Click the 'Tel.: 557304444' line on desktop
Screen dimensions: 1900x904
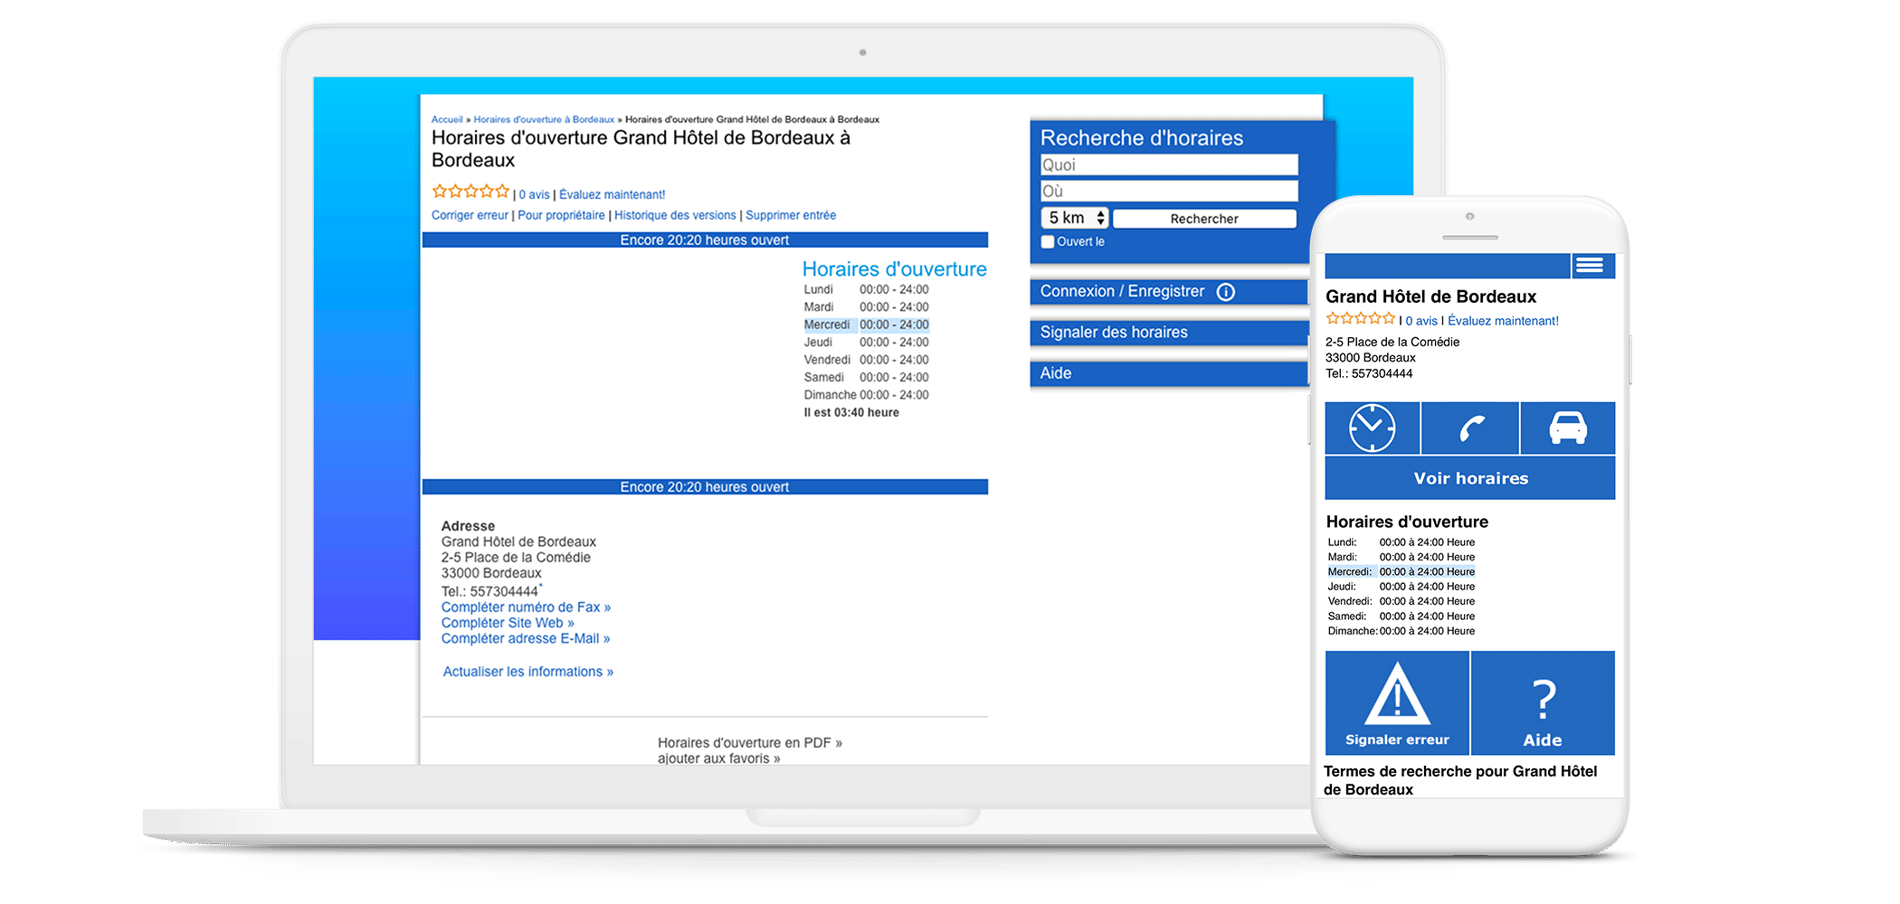pos(491,591)
